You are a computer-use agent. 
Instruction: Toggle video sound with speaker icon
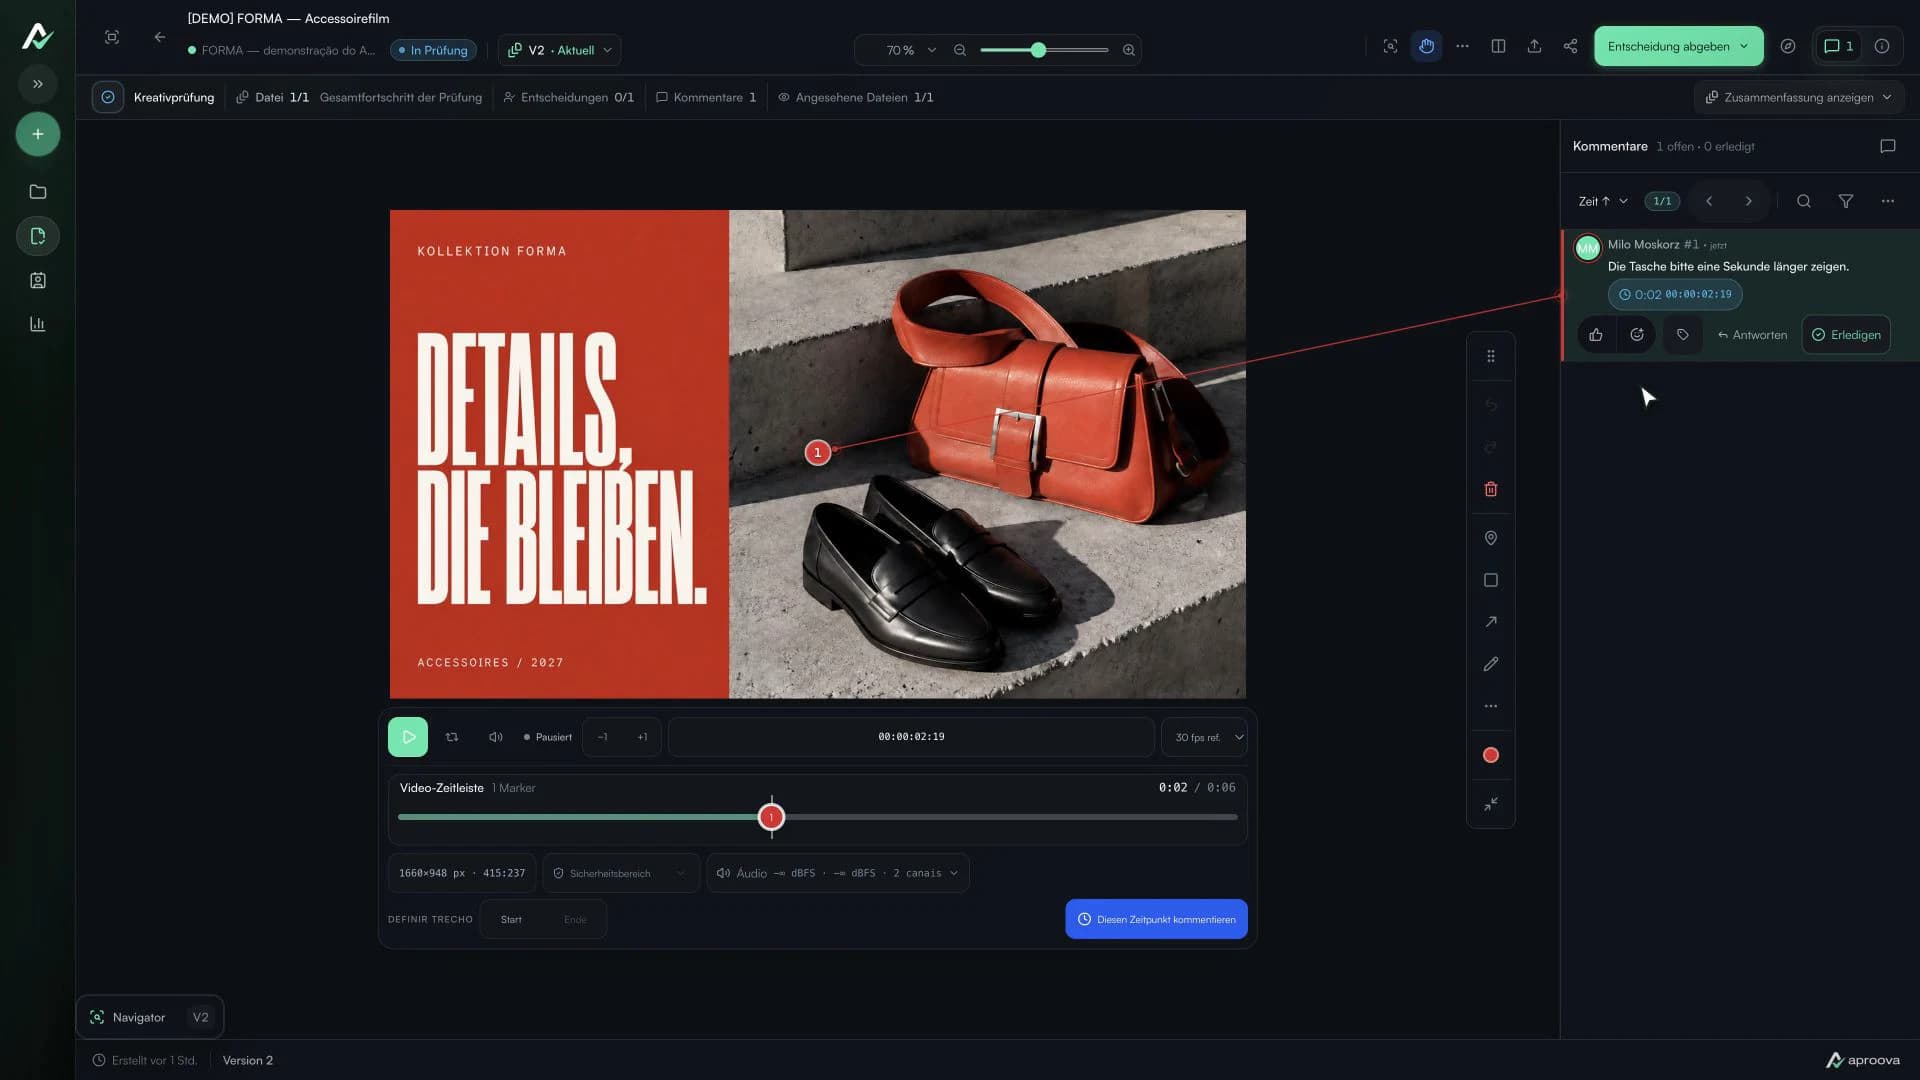click(x=496, y=737)
